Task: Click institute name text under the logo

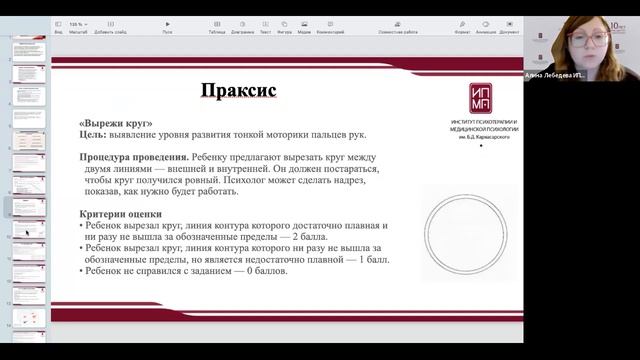Action: (x=484, y=129)
